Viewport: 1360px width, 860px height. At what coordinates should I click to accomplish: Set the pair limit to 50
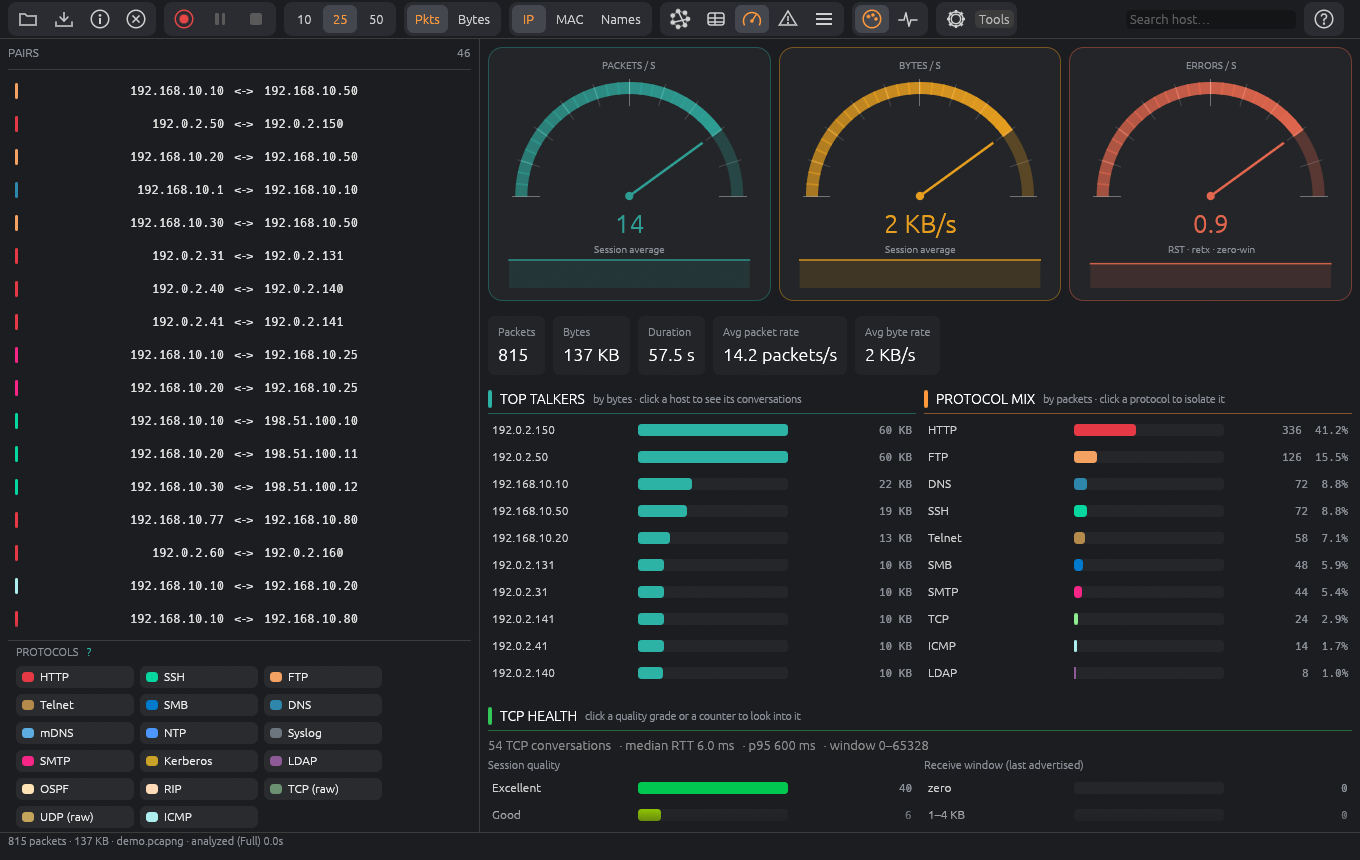pos(376,19)
